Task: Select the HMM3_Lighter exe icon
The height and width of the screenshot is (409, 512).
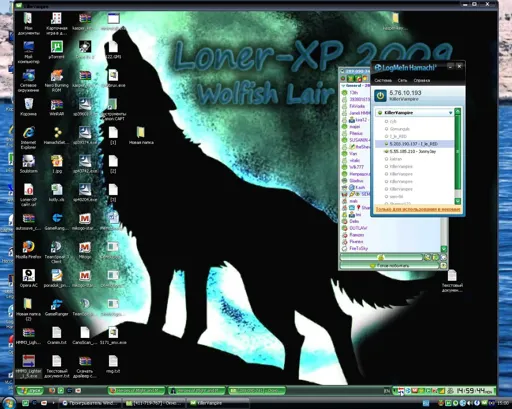Action: [x=28, y=366]
